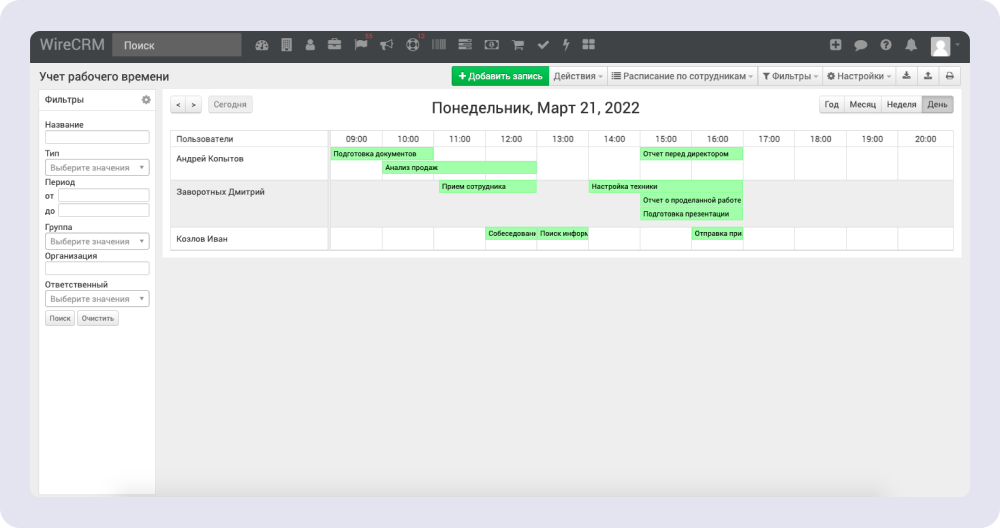This screenshot has width=1000, height=528.
Task: Open the Ответственный dropdown
Action: pos(97,299)
